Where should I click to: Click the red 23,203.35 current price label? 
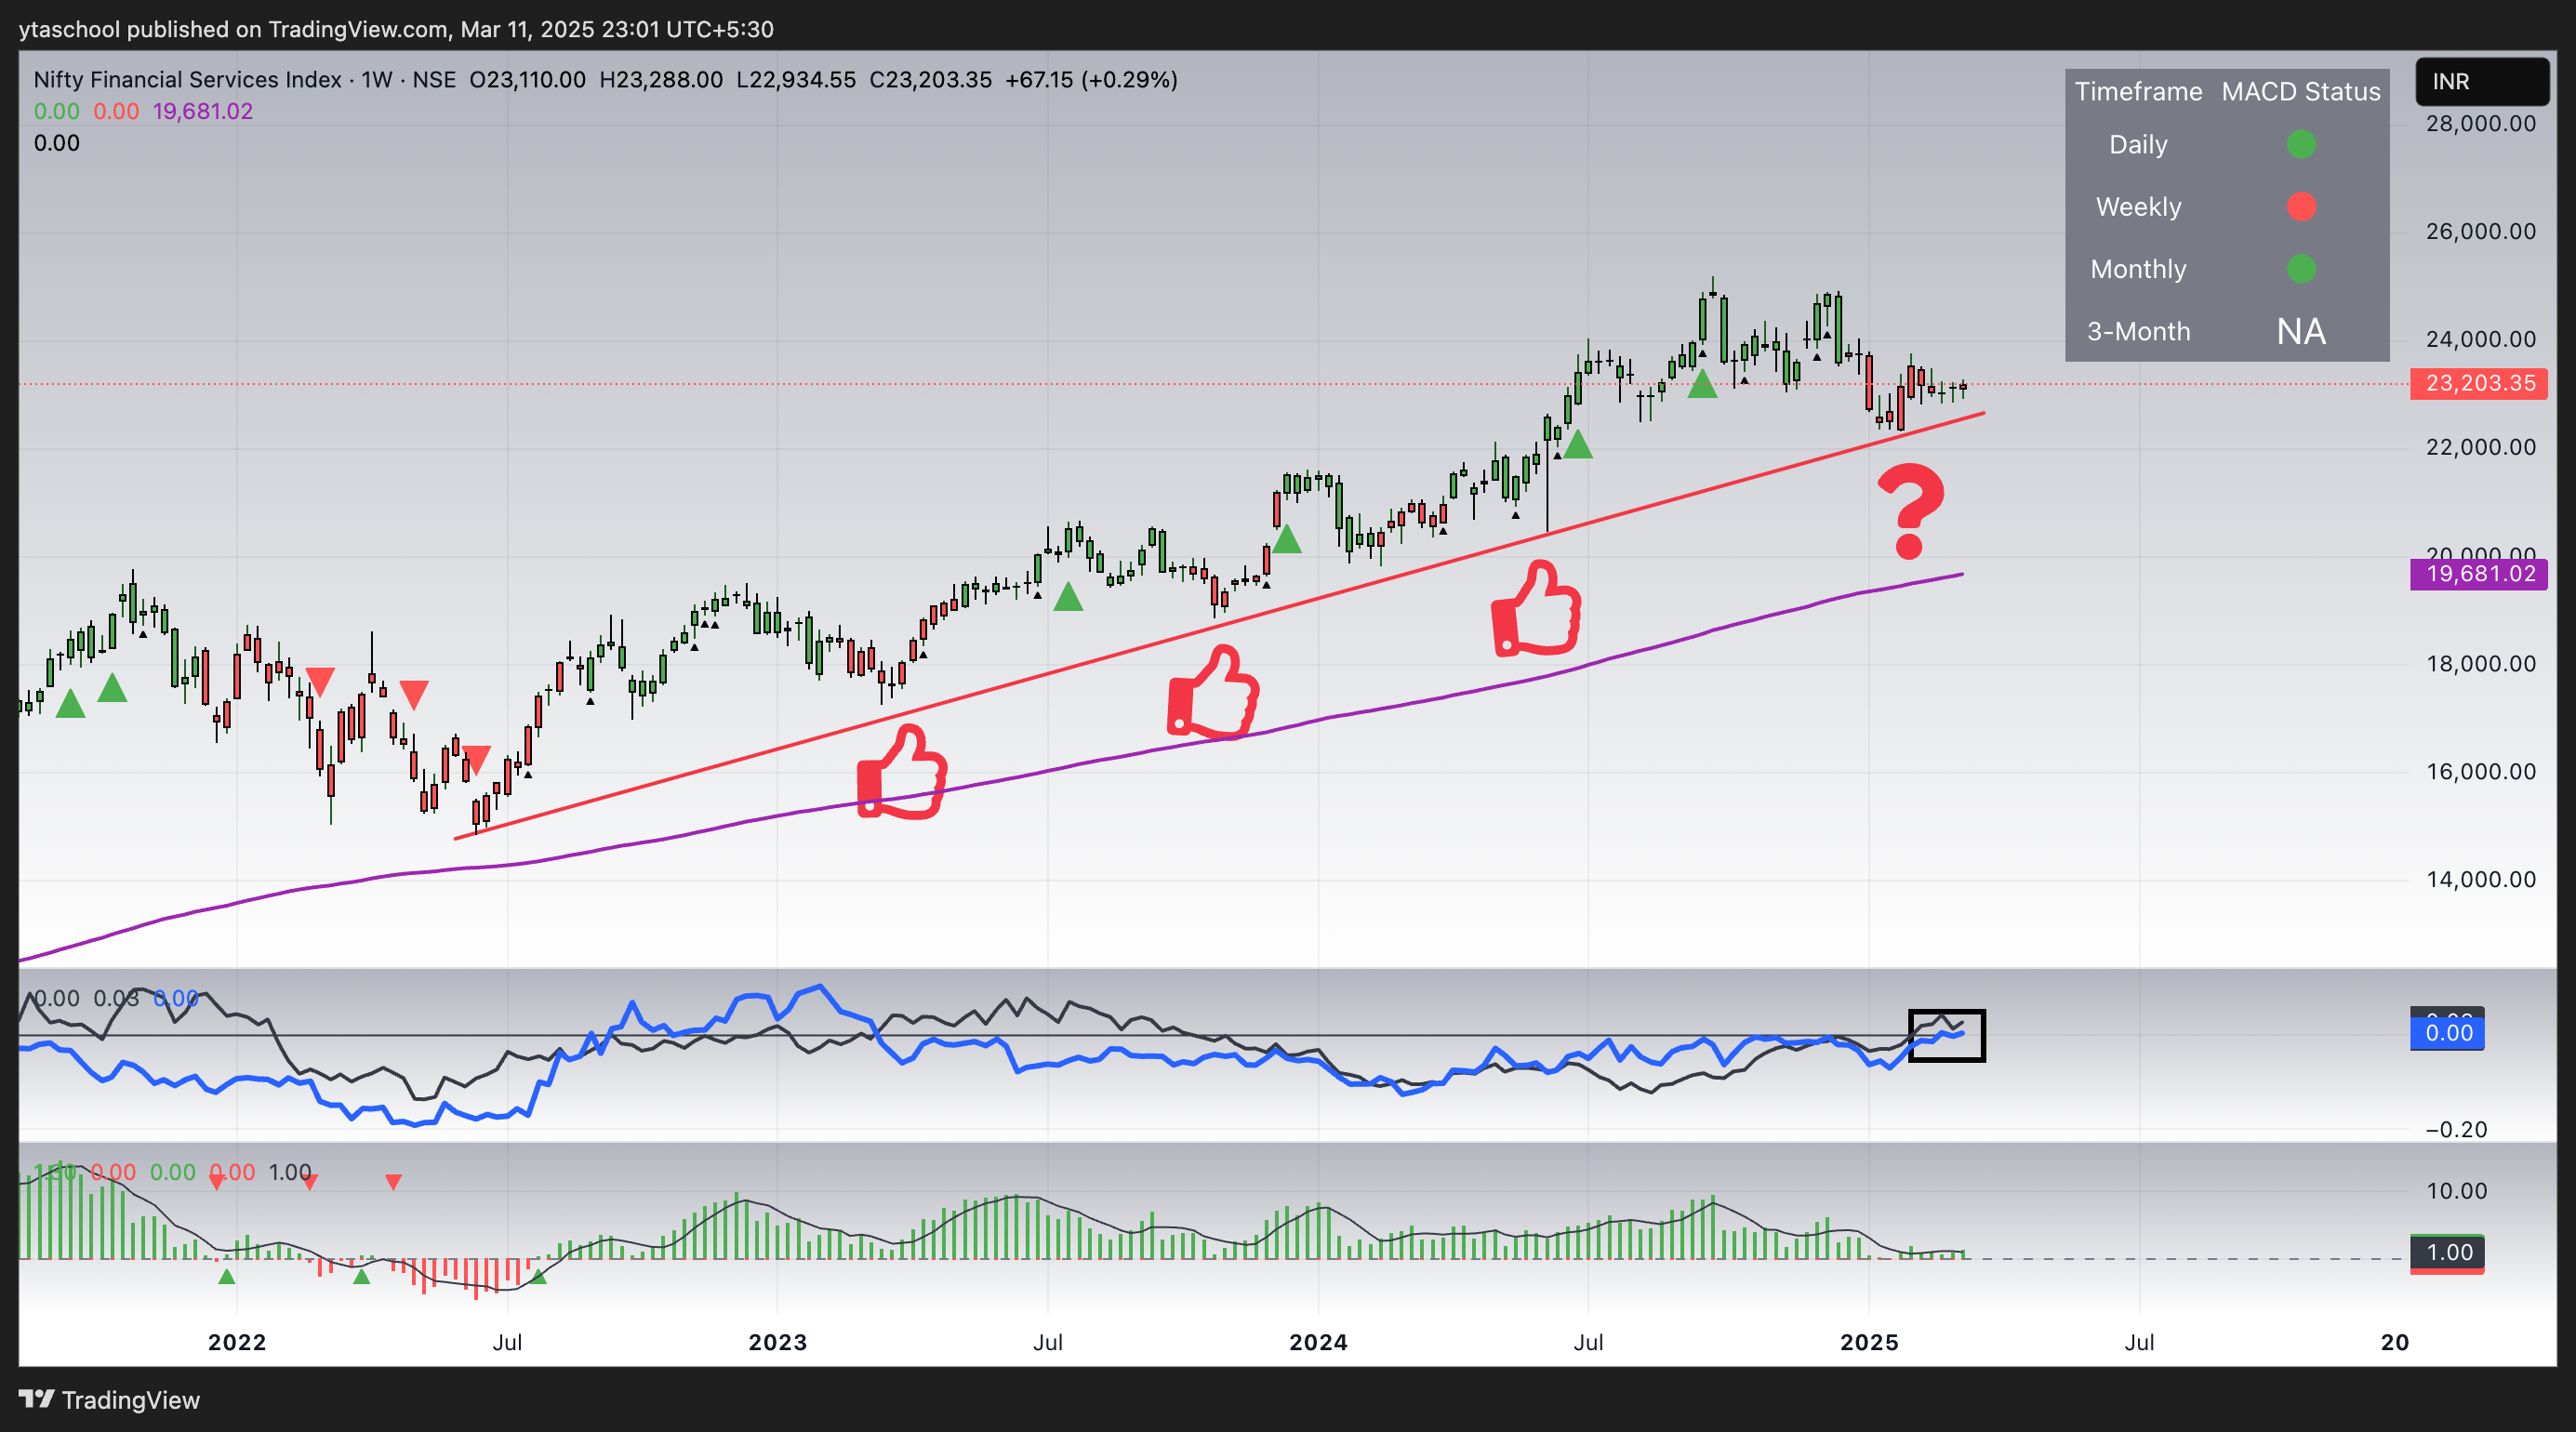[2479, 383]
